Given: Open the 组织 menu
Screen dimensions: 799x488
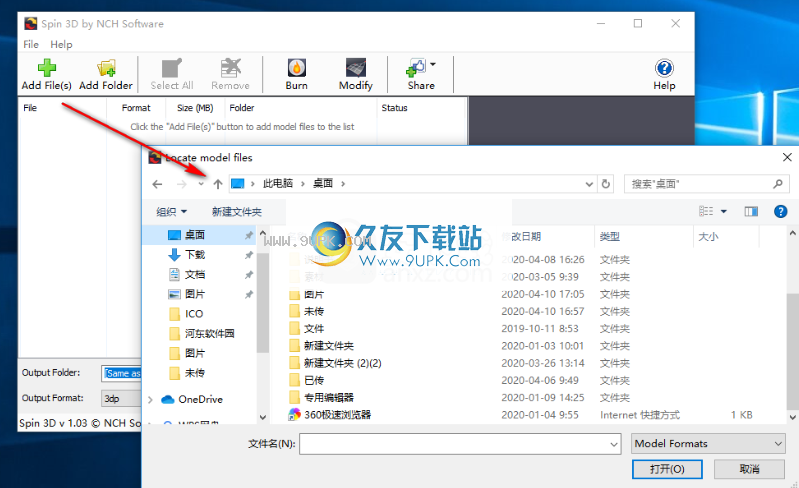Looking at the screenshot, I should tap(171, 211).
